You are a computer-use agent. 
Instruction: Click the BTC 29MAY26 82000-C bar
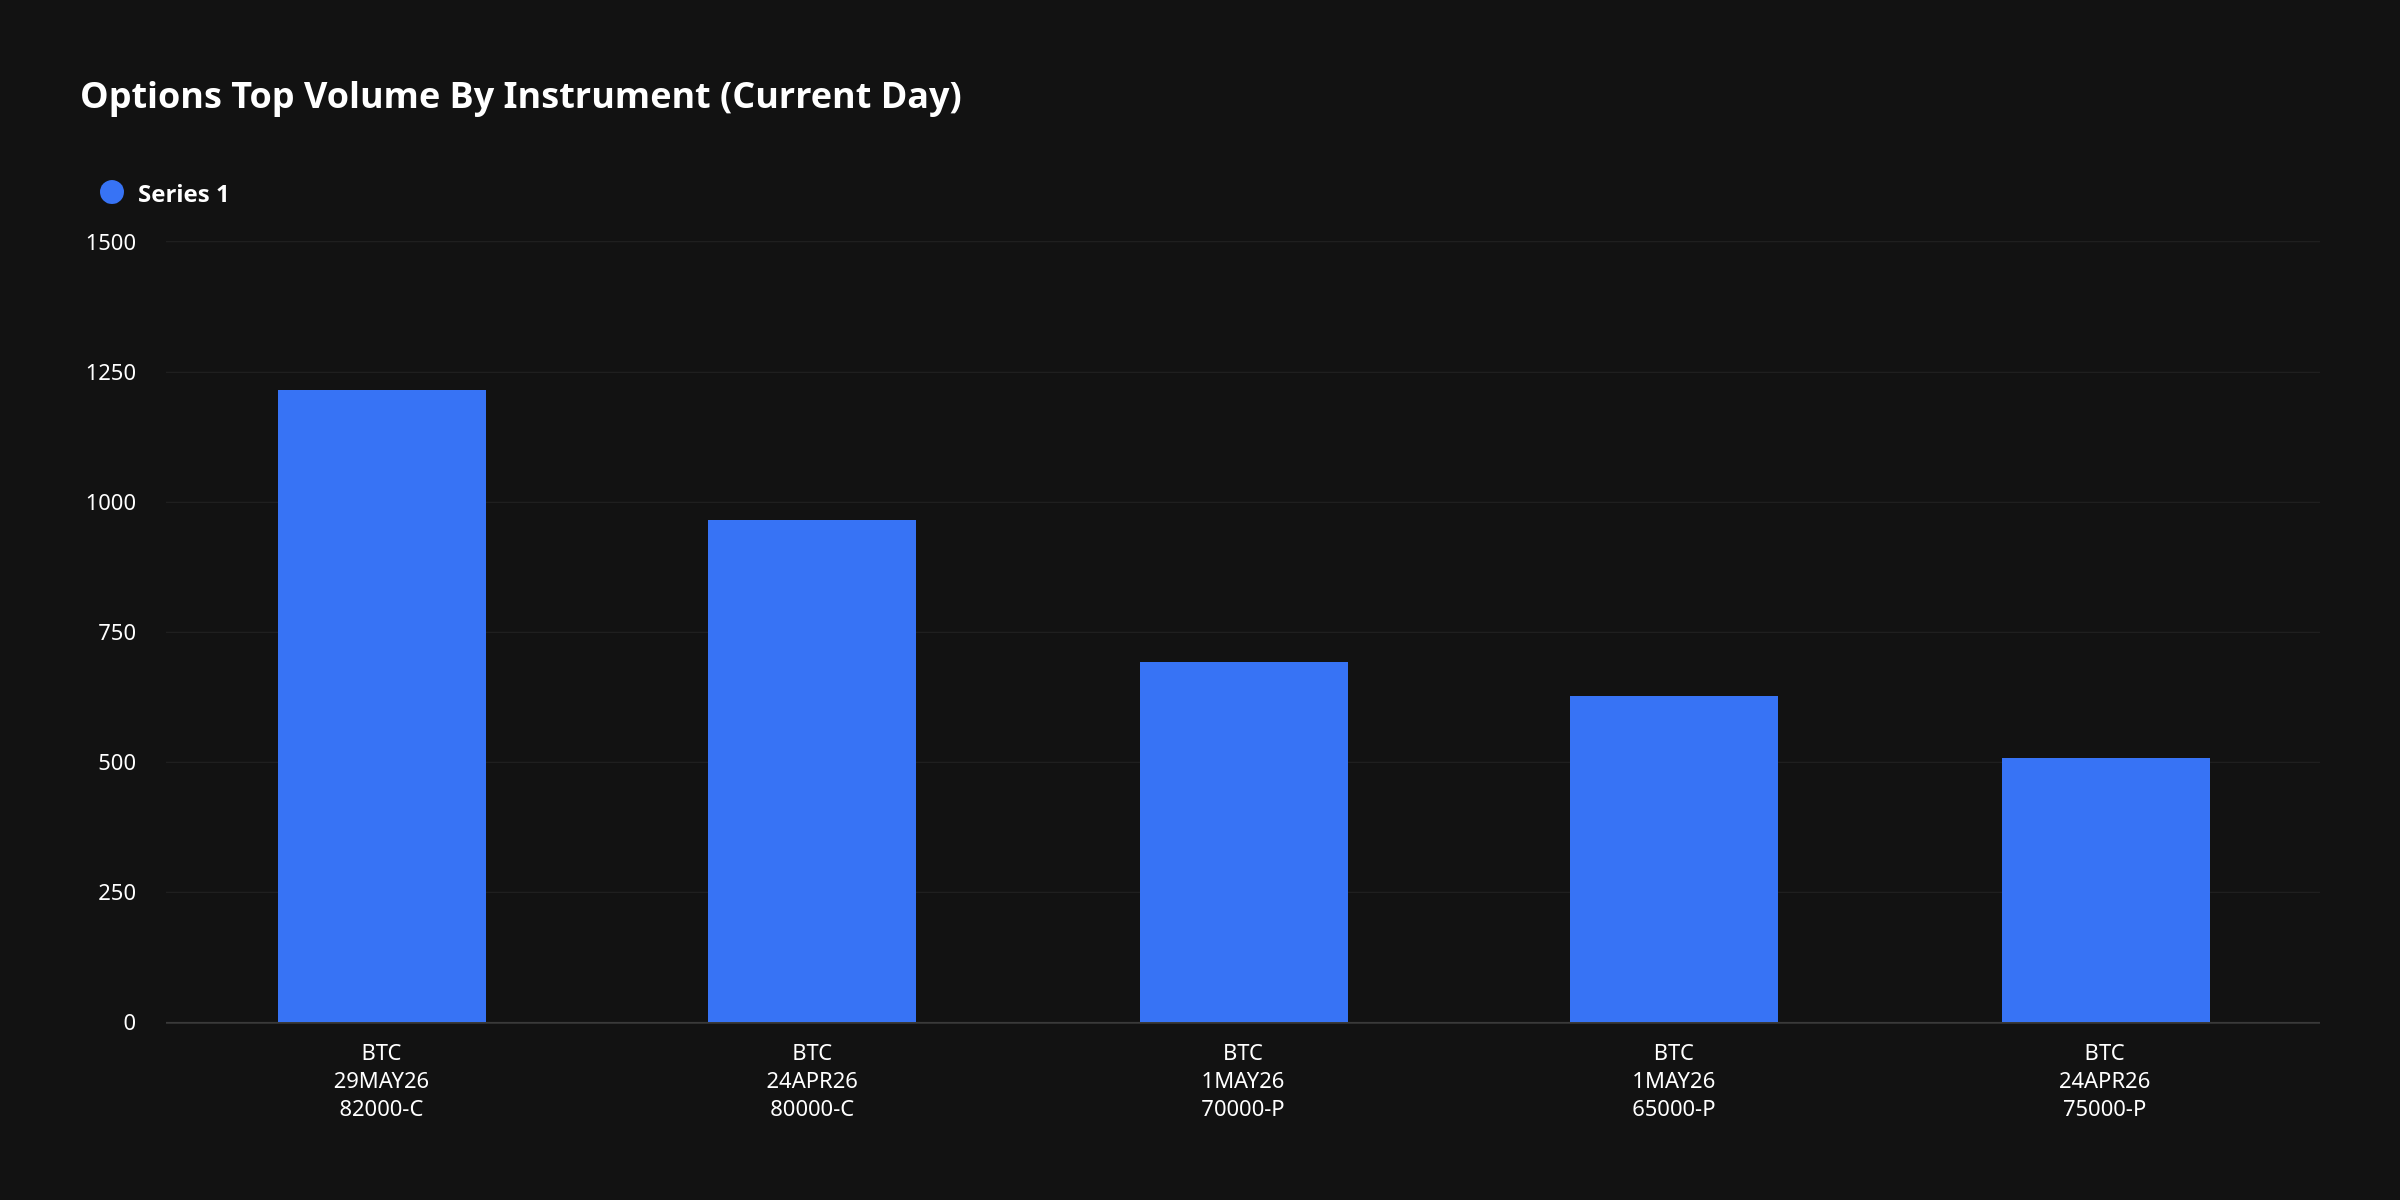381,706
